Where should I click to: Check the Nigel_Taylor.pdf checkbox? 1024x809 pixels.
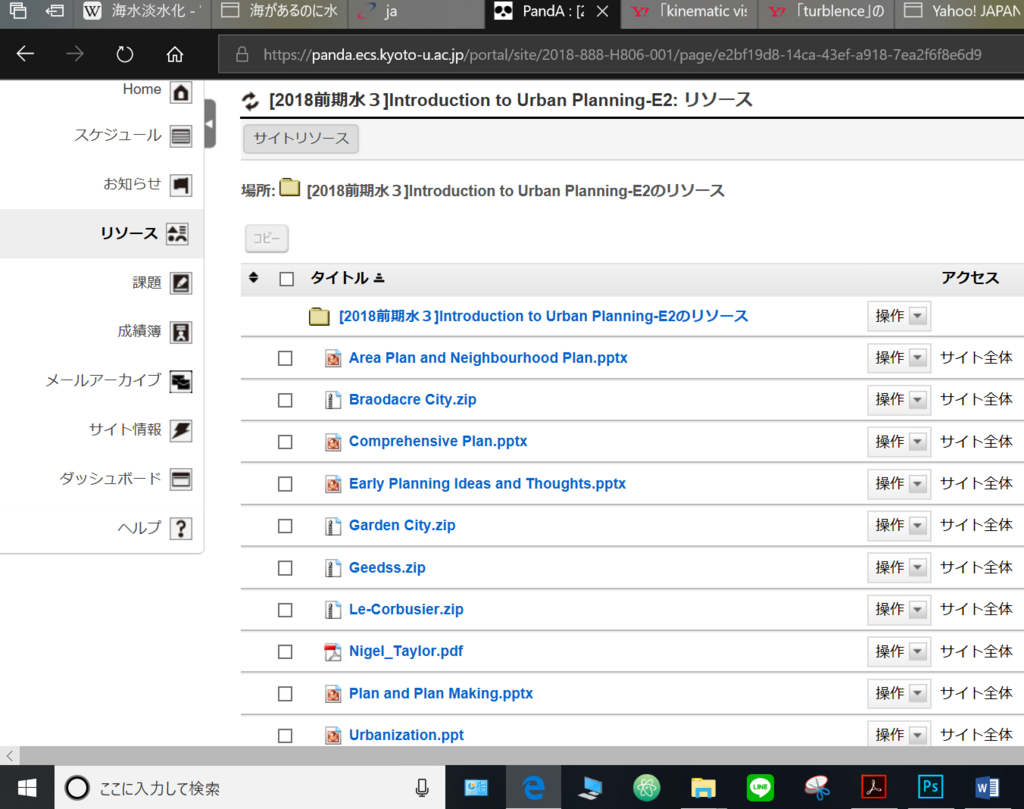(285, 652)
